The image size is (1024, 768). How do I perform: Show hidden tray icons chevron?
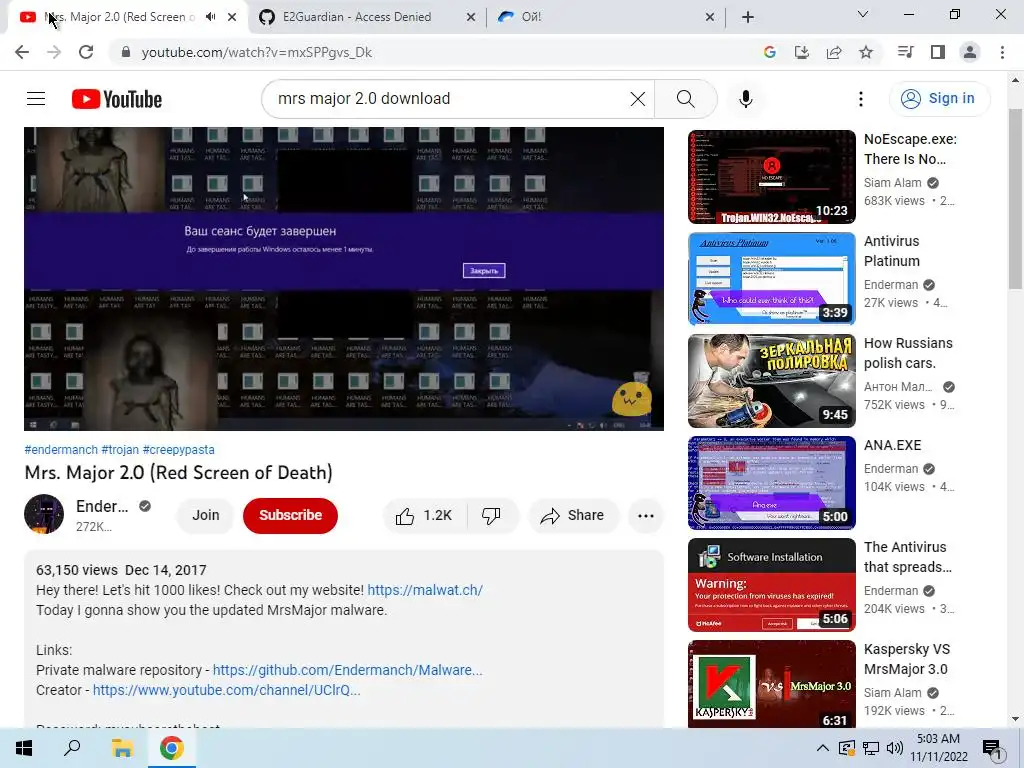[823, 748]
